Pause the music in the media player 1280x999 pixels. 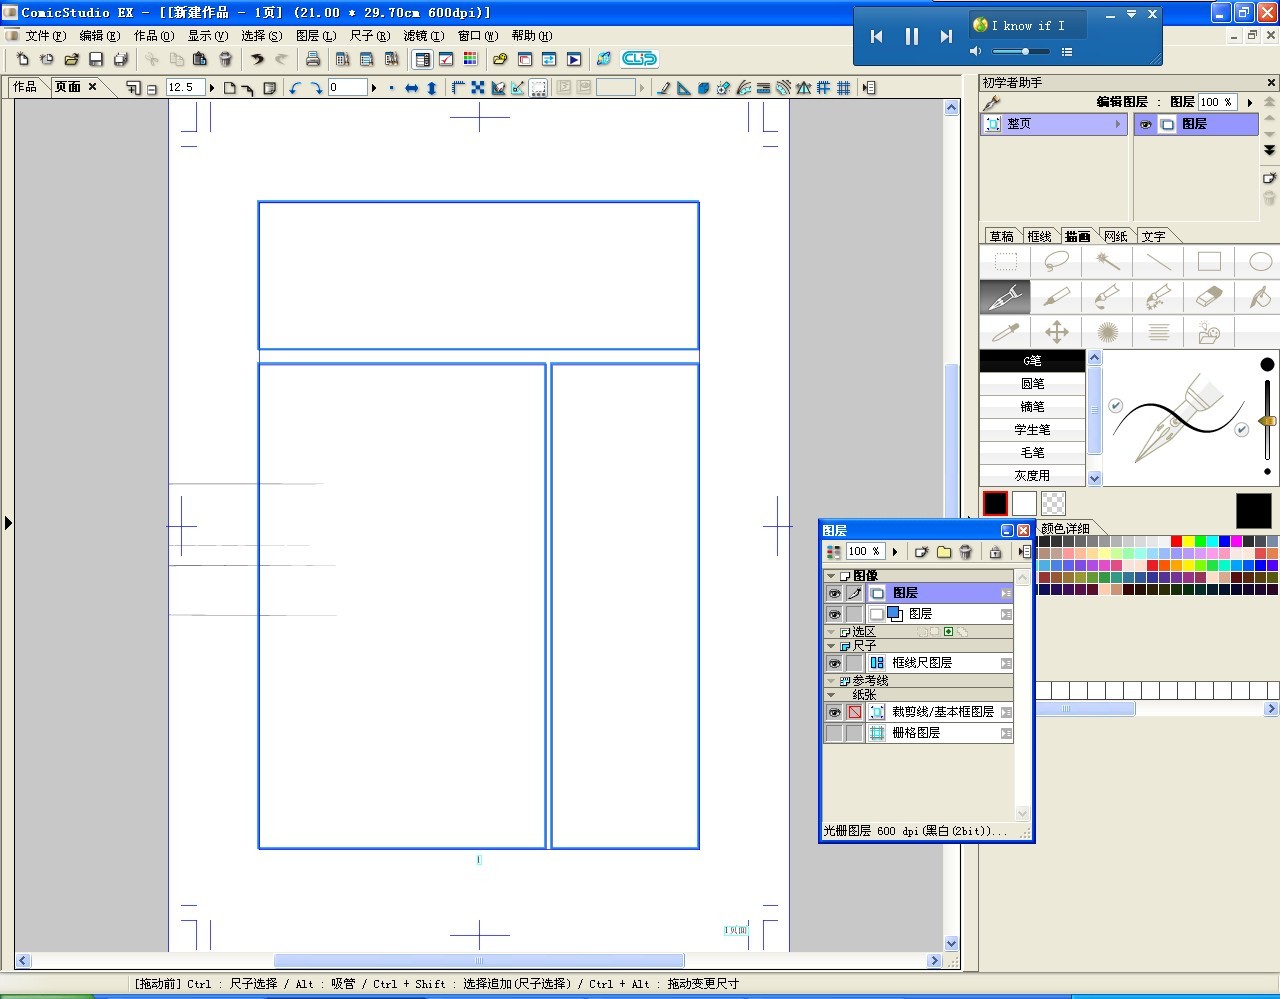(911, 37)
